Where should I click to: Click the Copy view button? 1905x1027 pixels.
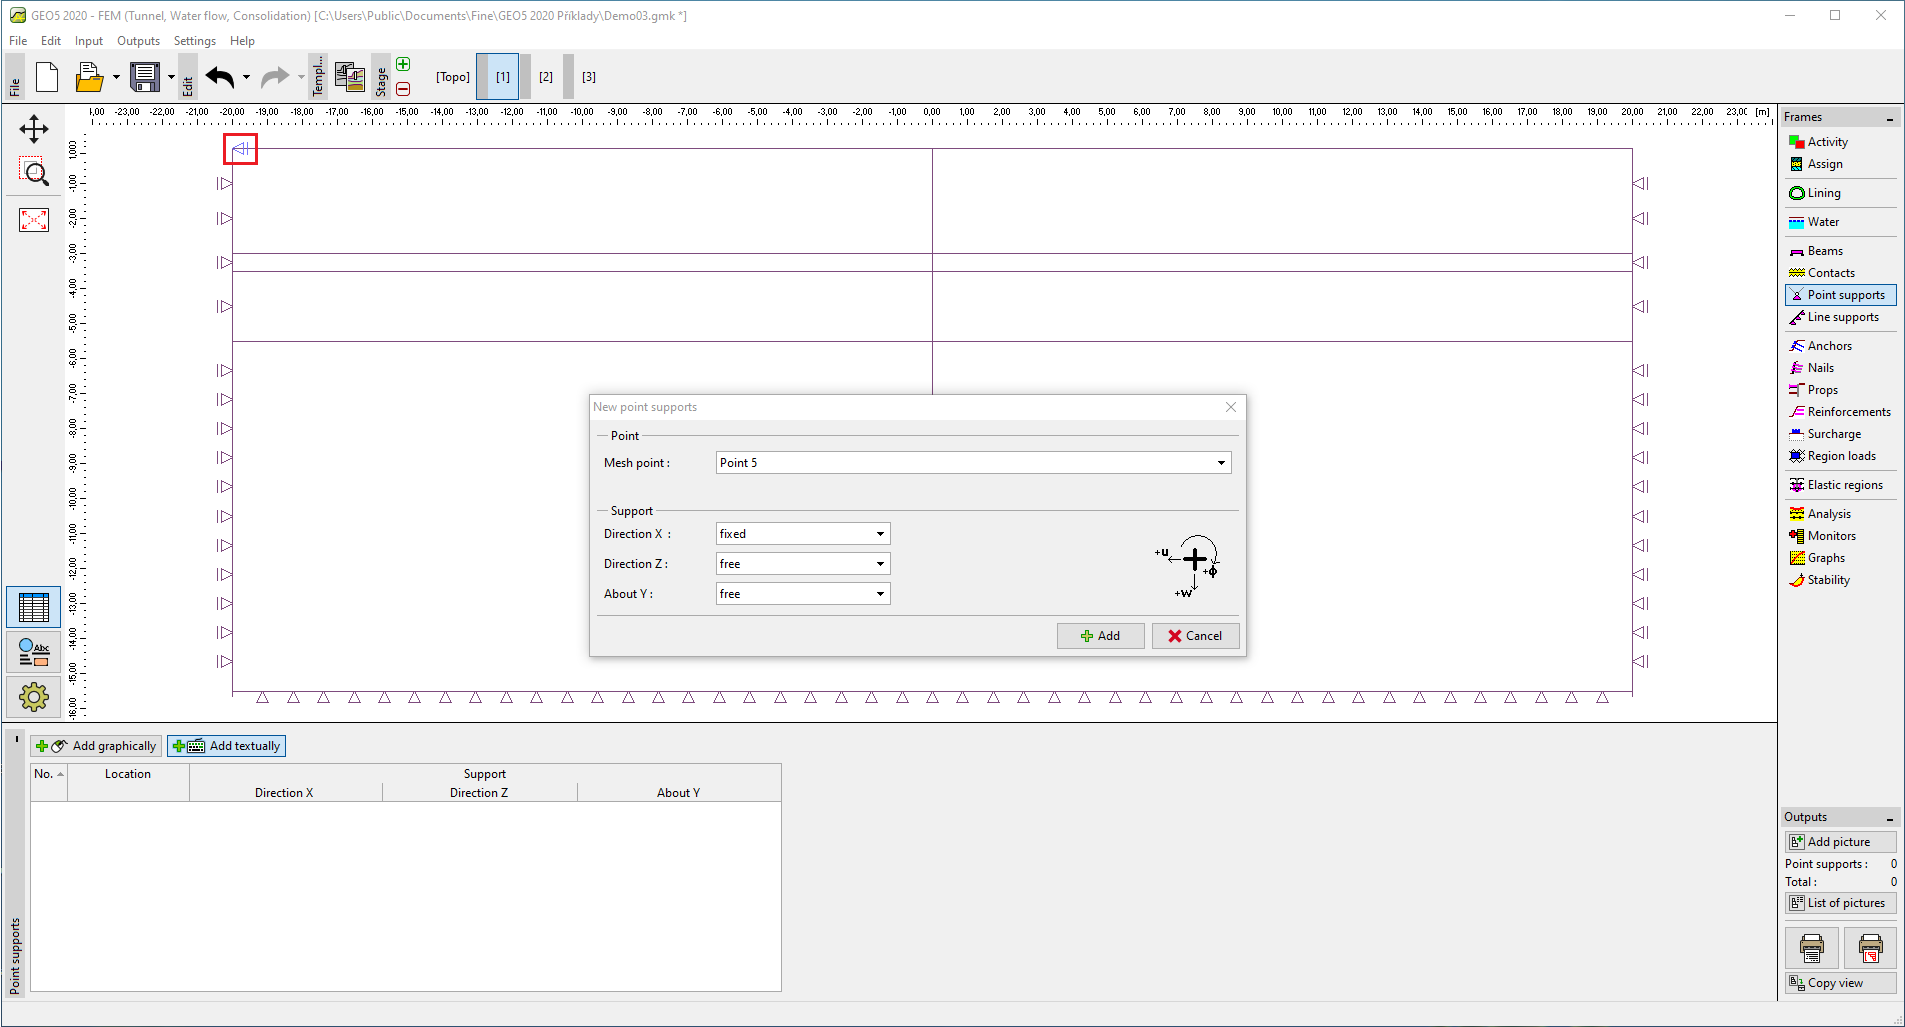(1840, 983)
